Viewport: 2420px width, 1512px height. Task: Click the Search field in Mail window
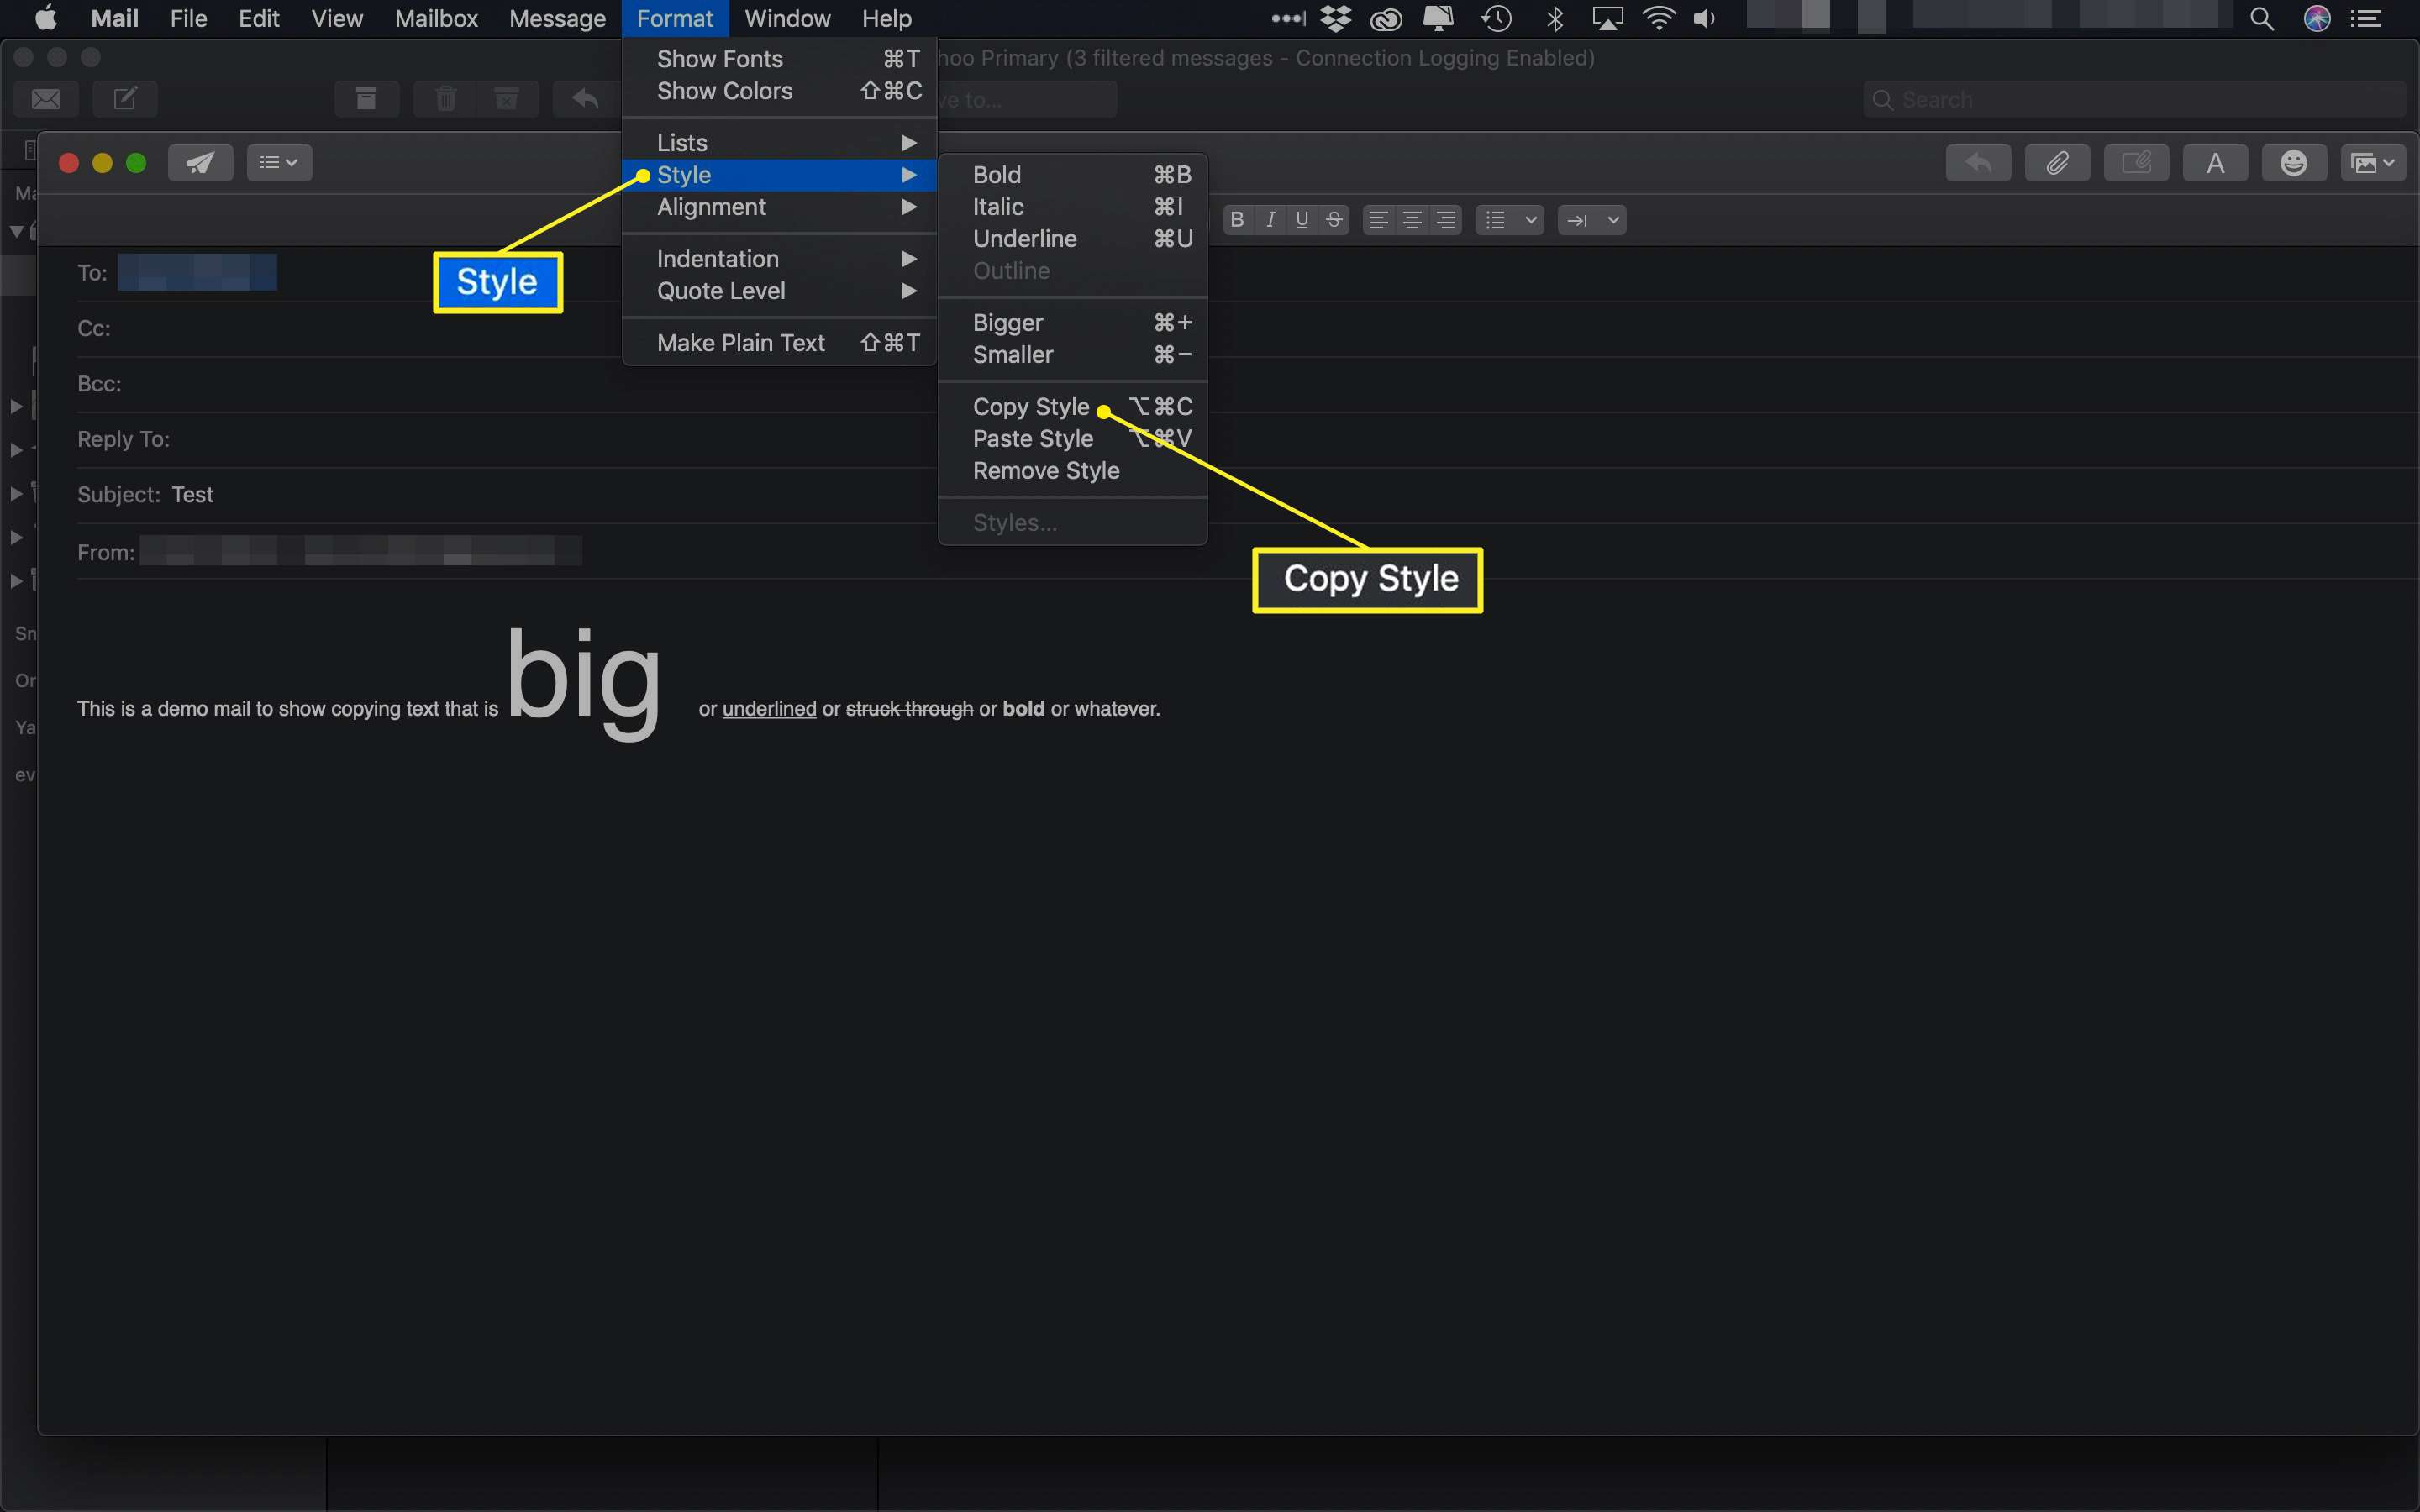click(2134, 99)
